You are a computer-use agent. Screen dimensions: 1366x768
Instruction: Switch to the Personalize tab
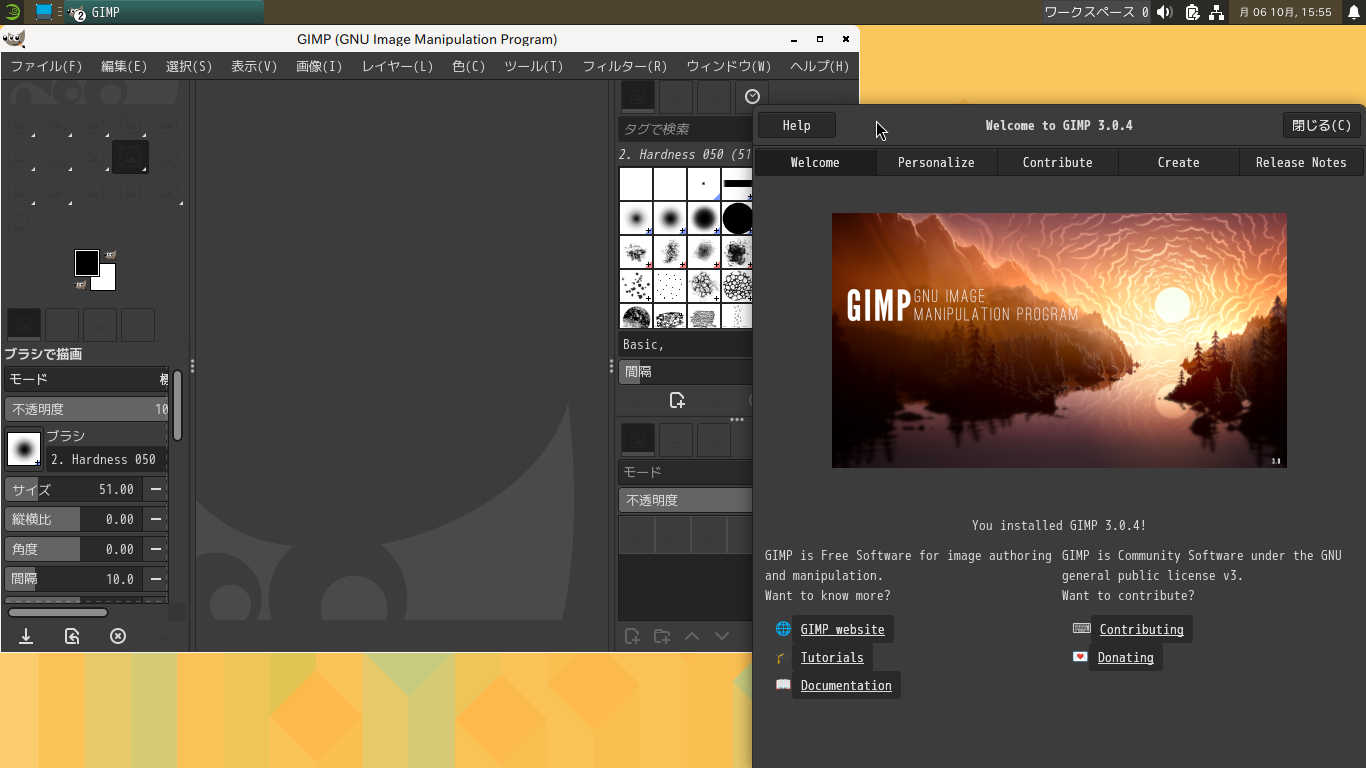[x=936, y=162]
